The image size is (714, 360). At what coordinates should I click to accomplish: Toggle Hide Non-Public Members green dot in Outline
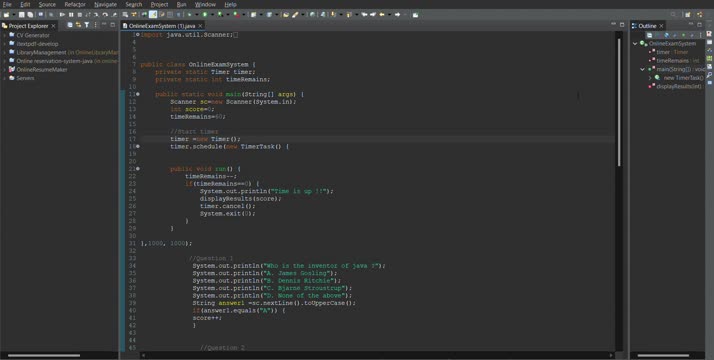click(683, 35)
